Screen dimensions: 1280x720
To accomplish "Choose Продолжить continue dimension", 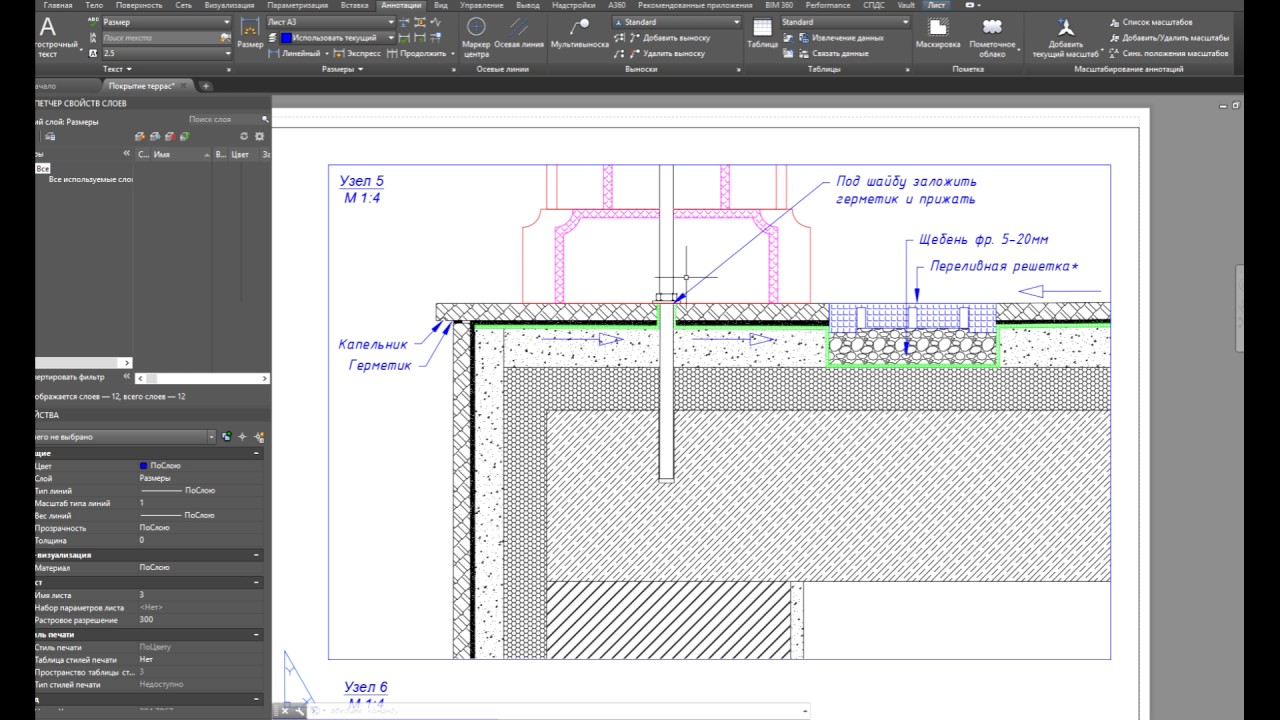I will [x=417, y=53].
